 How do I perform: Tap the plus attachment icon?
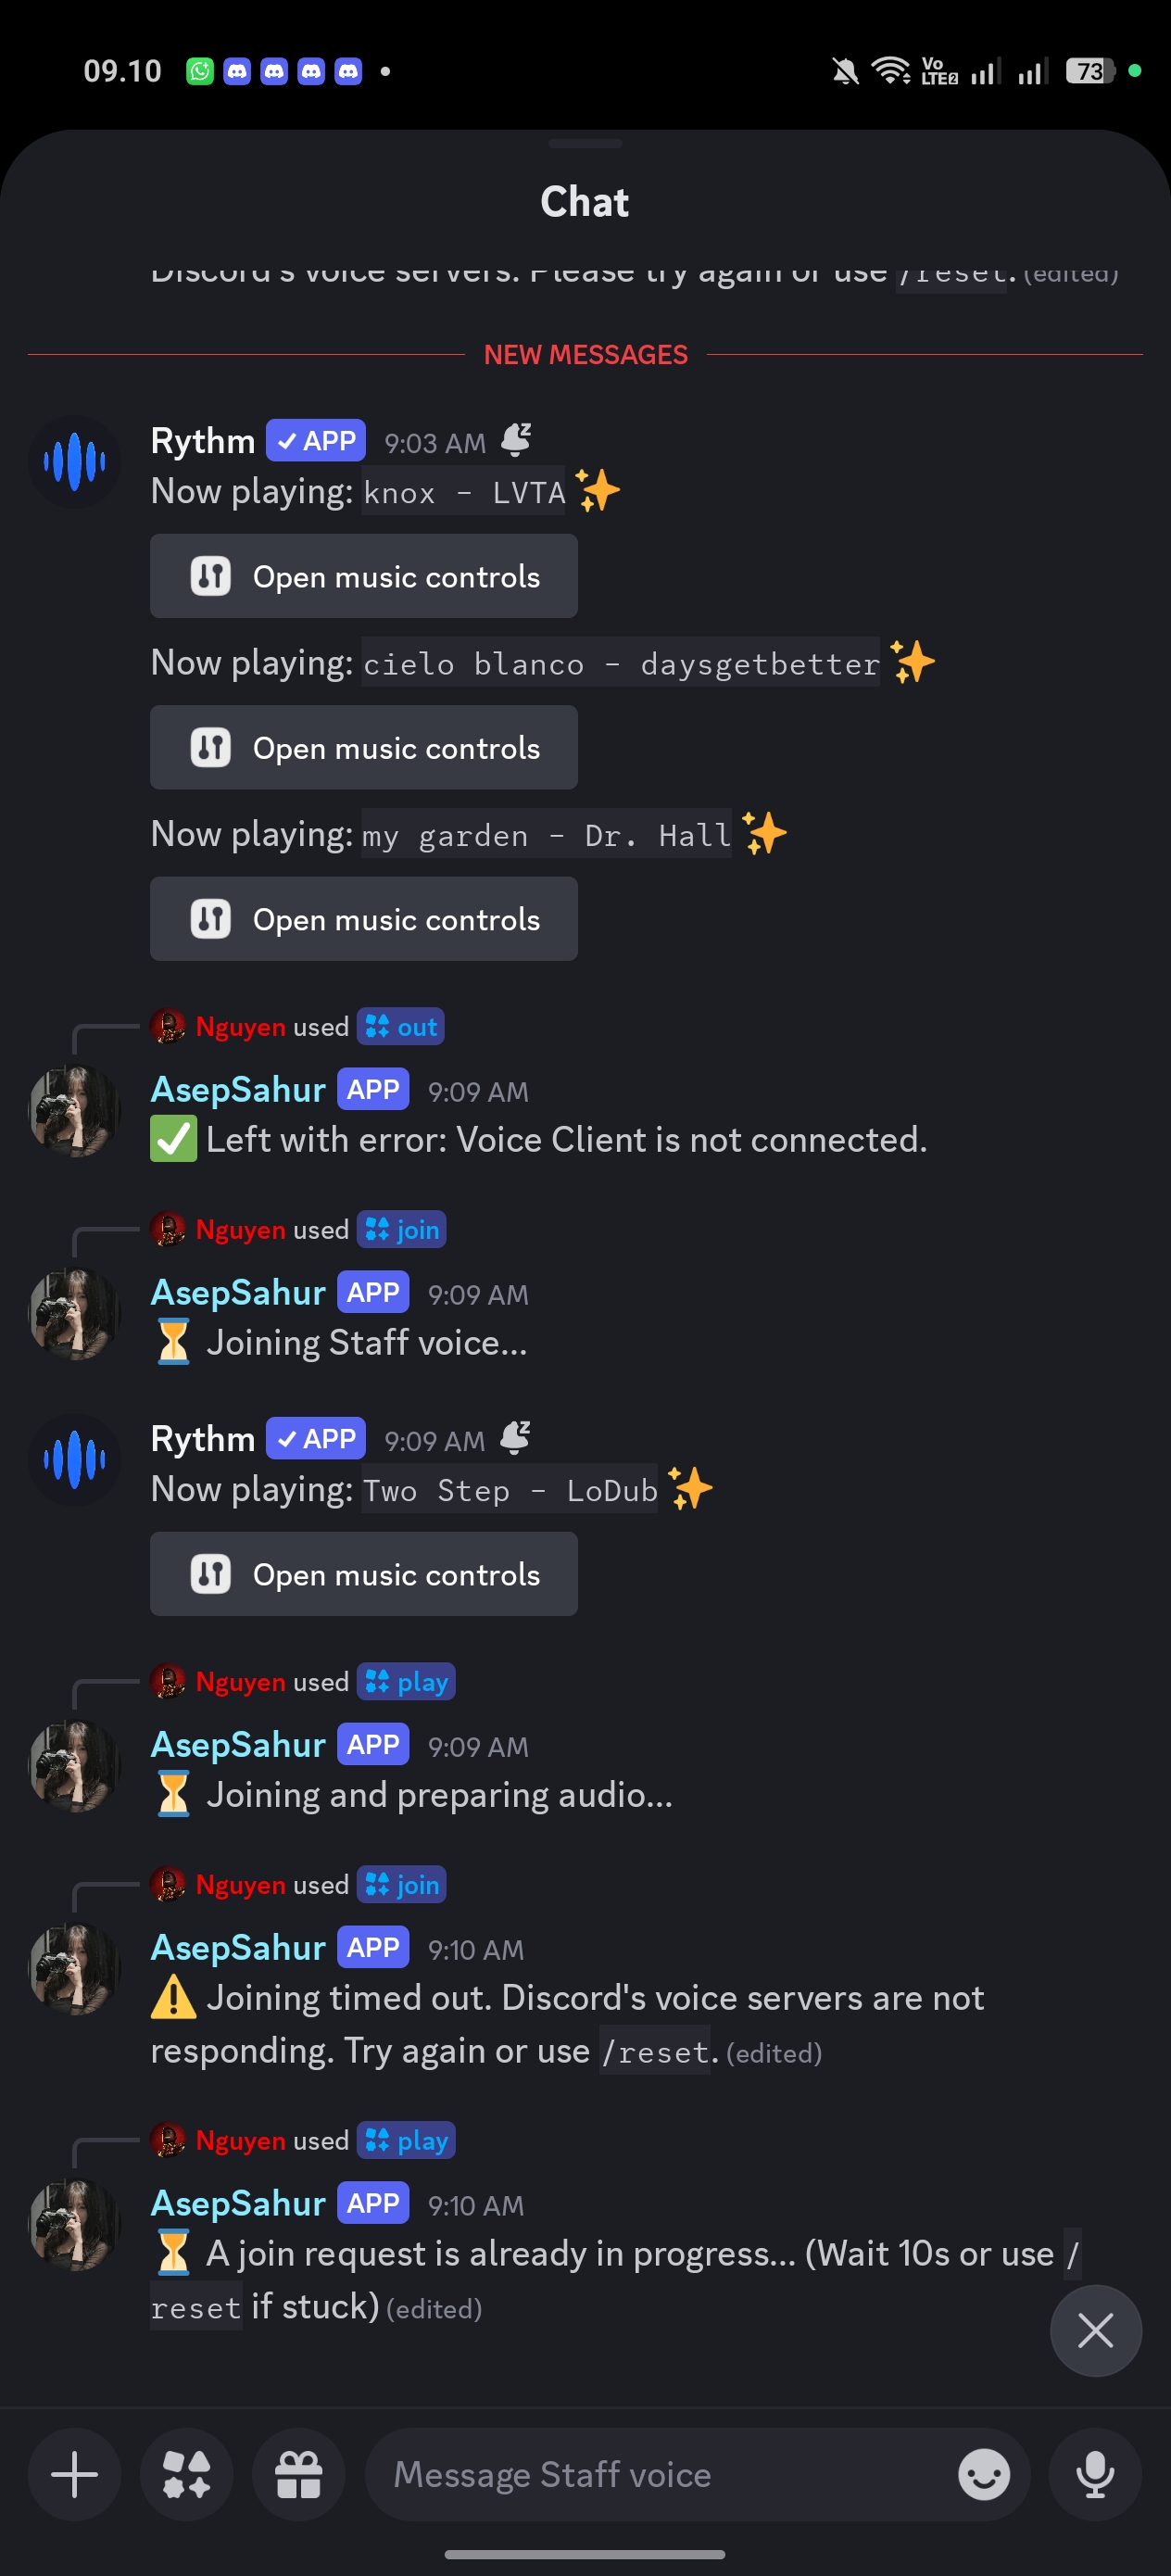click(x=74, y=2474)
